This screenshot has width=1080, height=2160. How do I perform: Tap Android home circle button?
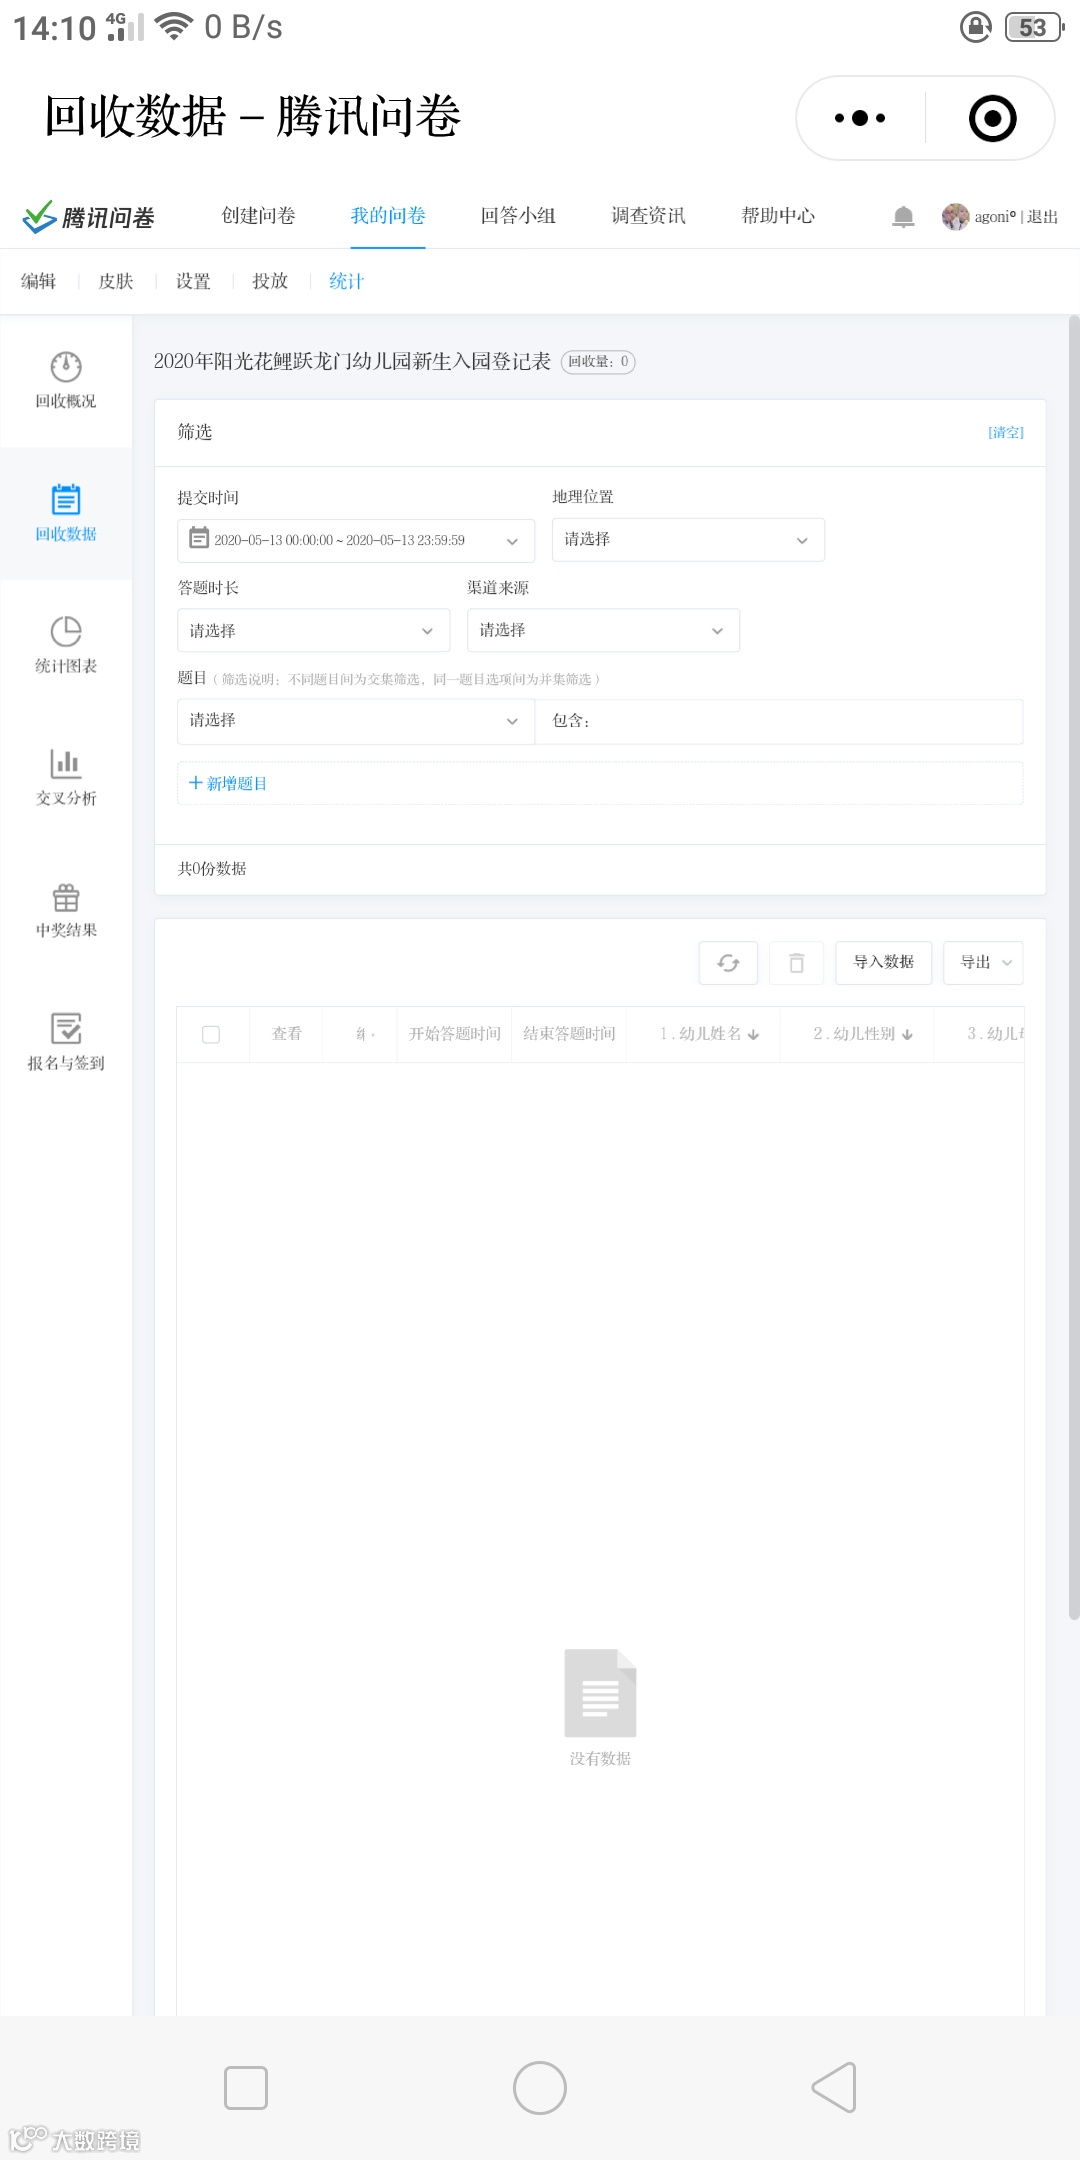pyautogui.click(x=540, y=2088)
